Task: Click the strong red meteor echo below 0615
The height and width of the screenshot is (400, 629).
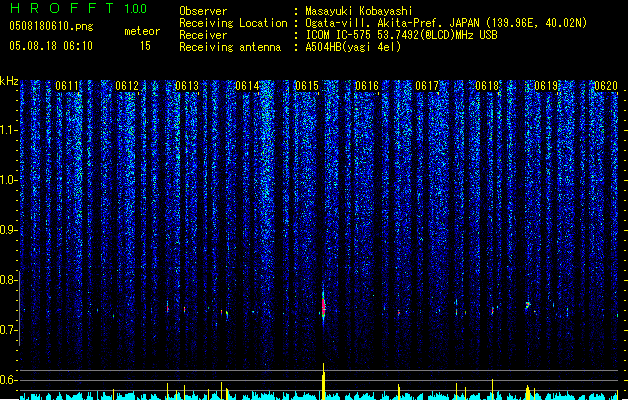Action: (x=323, y=307)
